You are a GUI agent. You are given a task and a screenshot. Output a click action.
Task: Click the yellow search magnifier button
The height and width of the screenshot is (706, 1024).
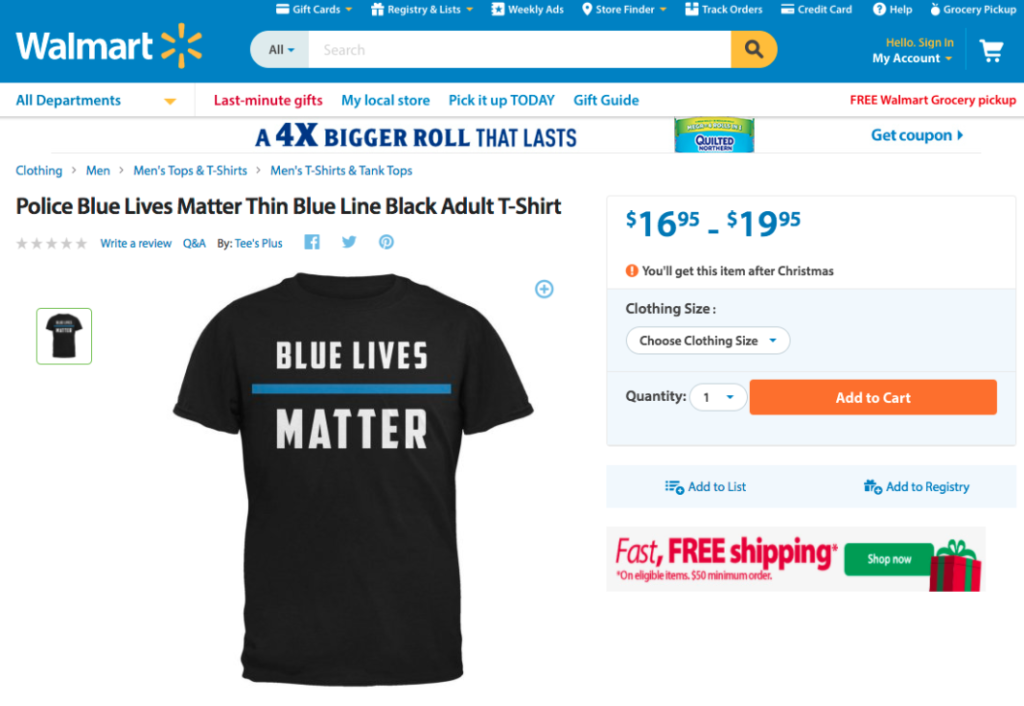pyautogui.click(x=754, y=50)
